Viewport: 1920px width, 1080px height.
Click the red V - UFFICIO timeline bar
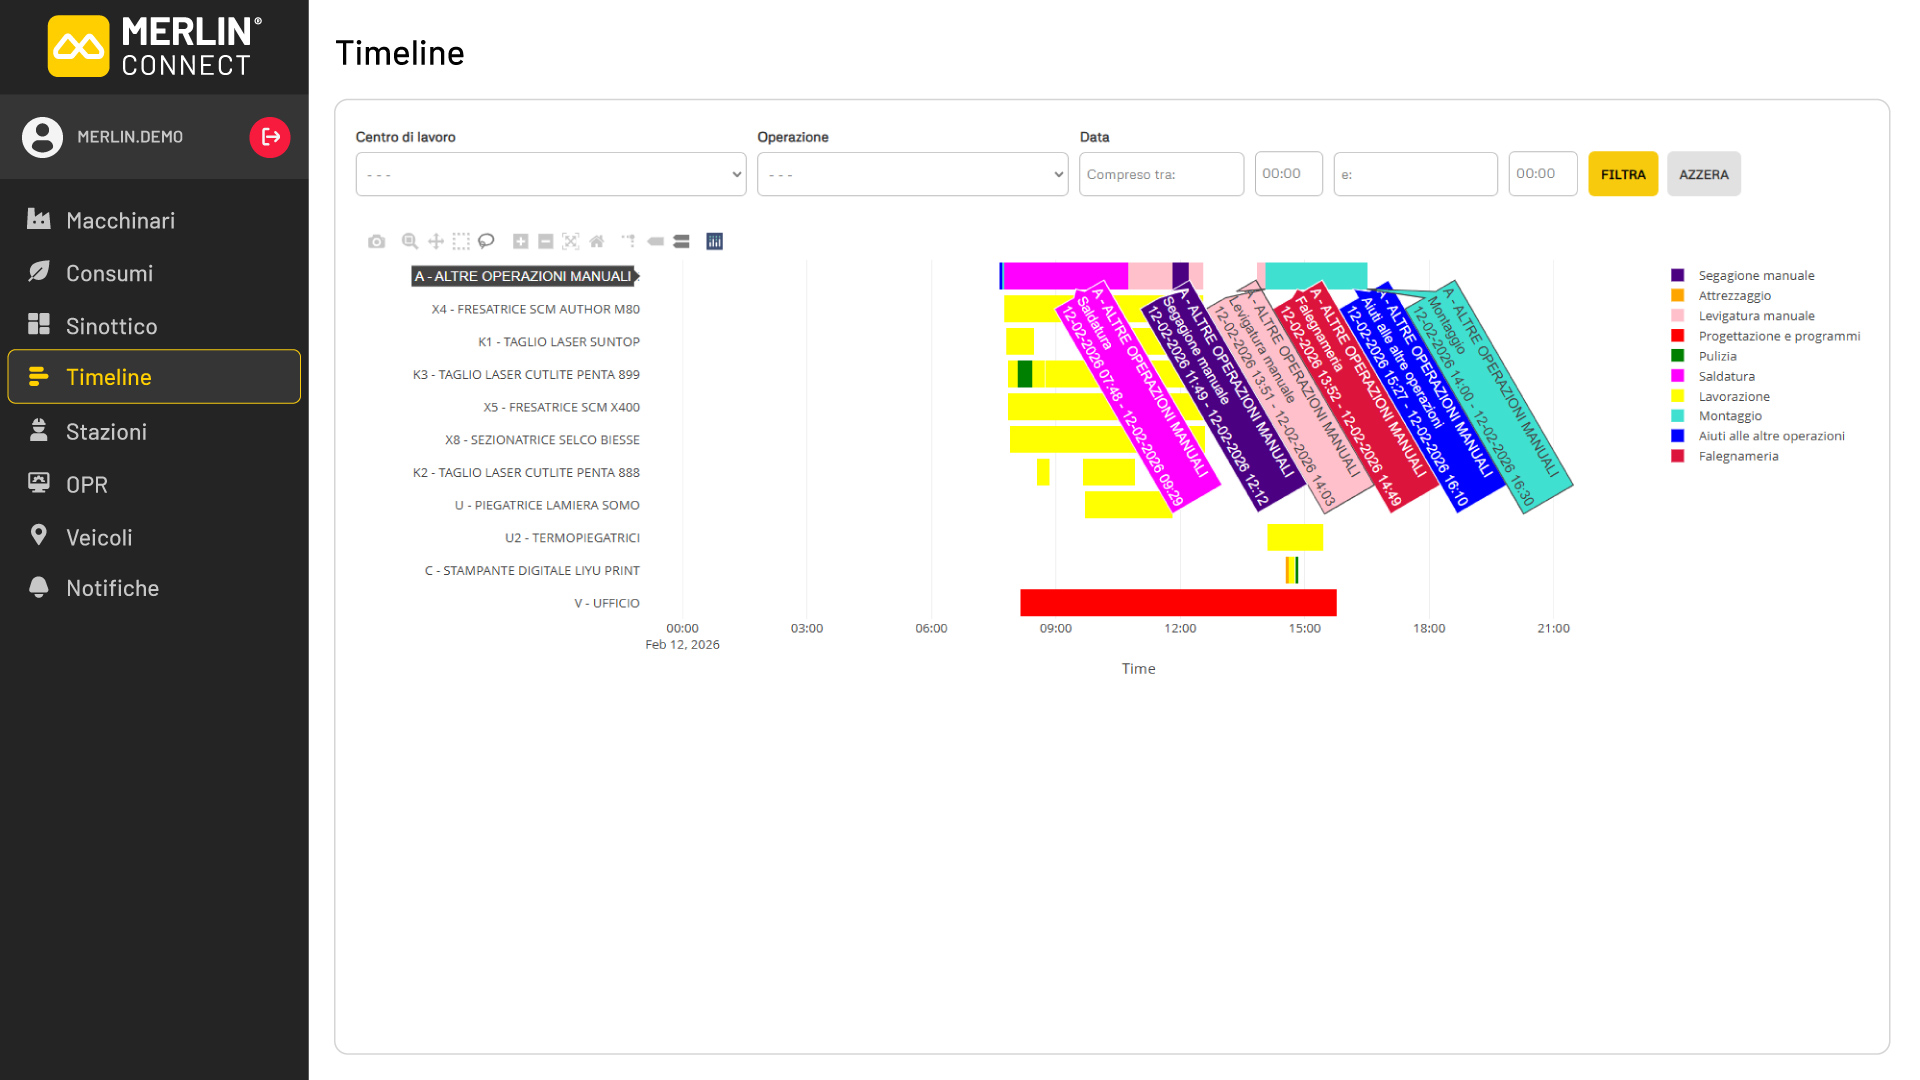(1178, 603)
